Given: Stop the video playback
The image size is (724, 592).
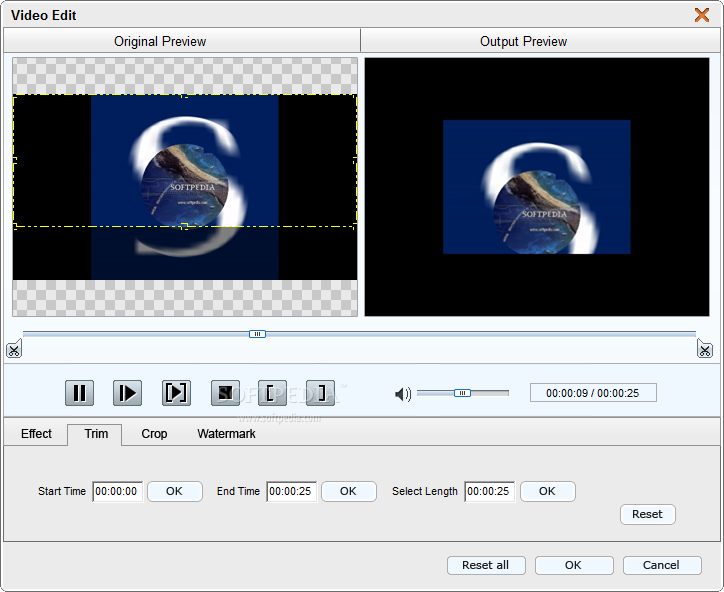Looking at the screenshot, I should [225, 393].
